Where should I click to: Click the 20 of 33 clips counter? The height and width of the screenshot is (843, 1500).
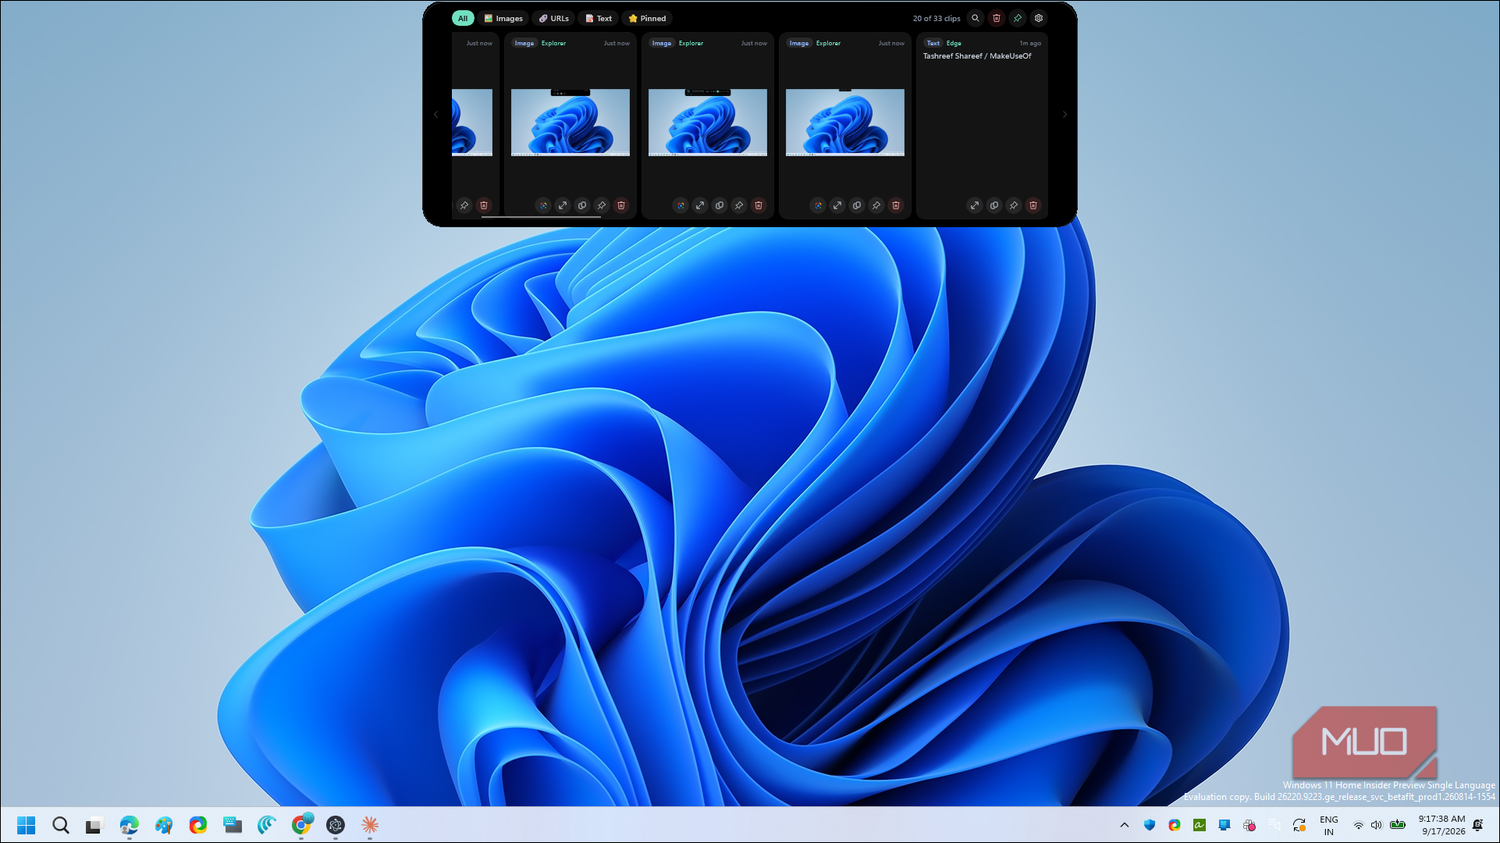[936, 18]
